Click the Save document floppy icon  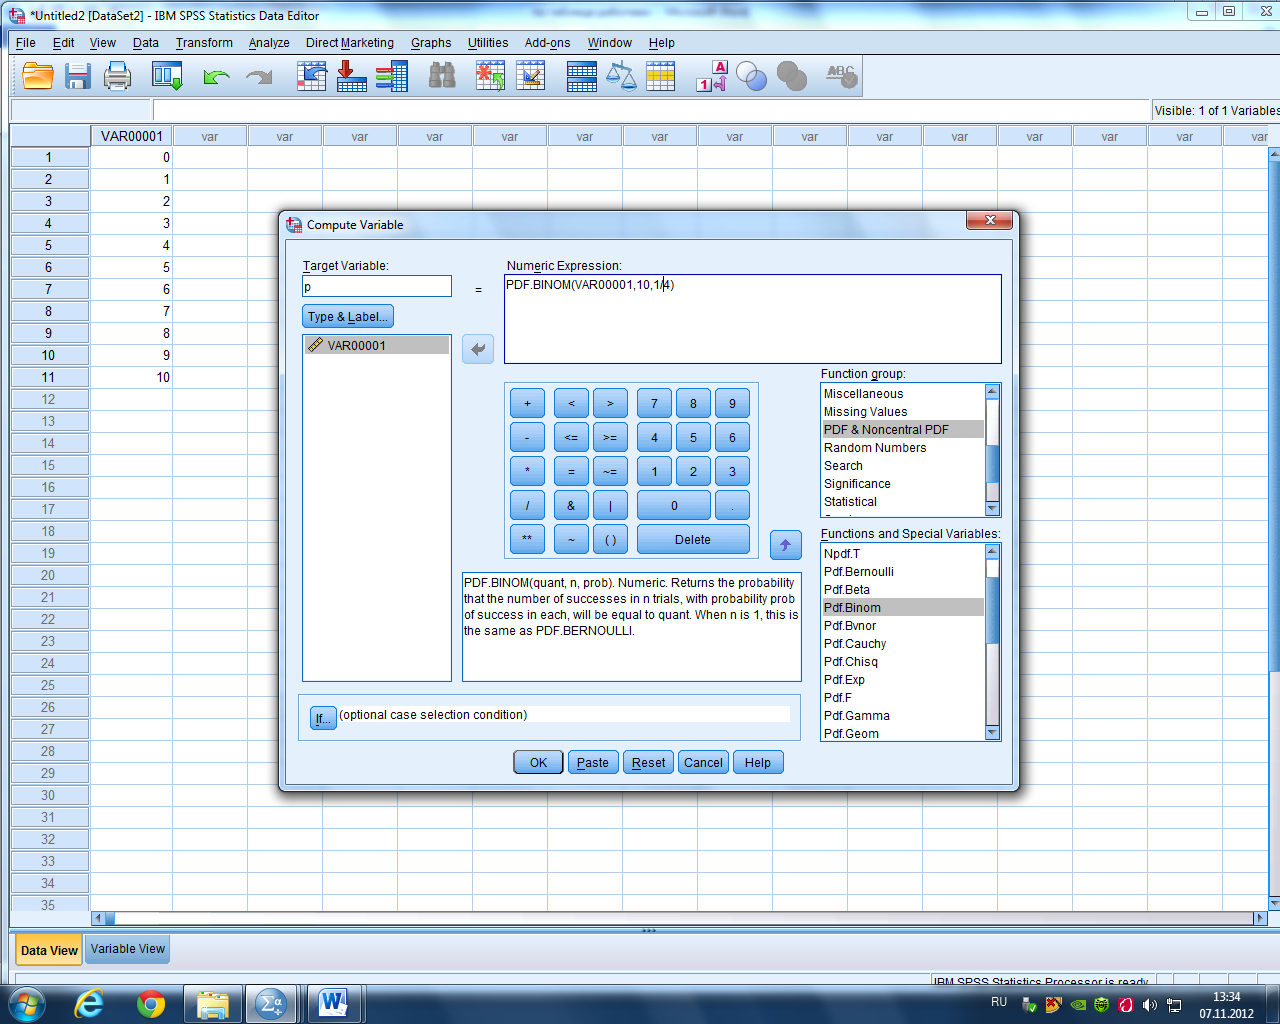[x=78, y=76]
